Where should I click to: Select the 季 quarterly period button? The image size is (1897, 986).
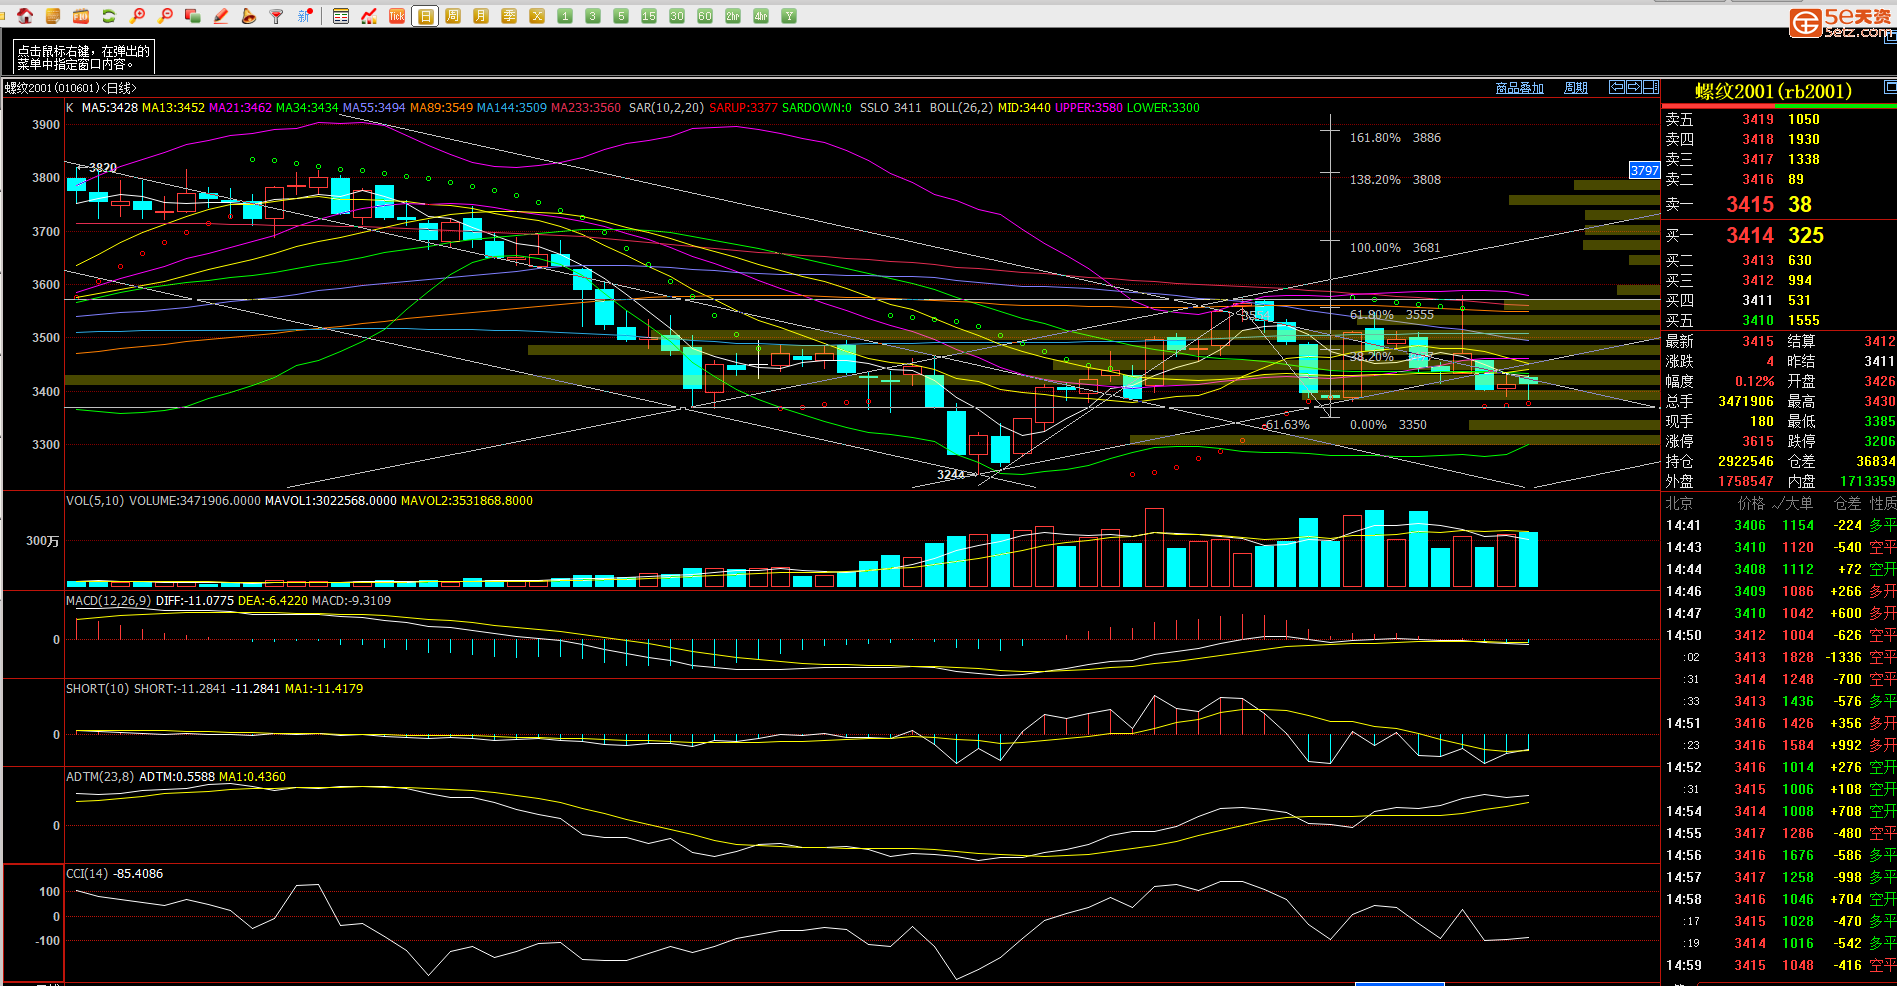coord(509,16)
